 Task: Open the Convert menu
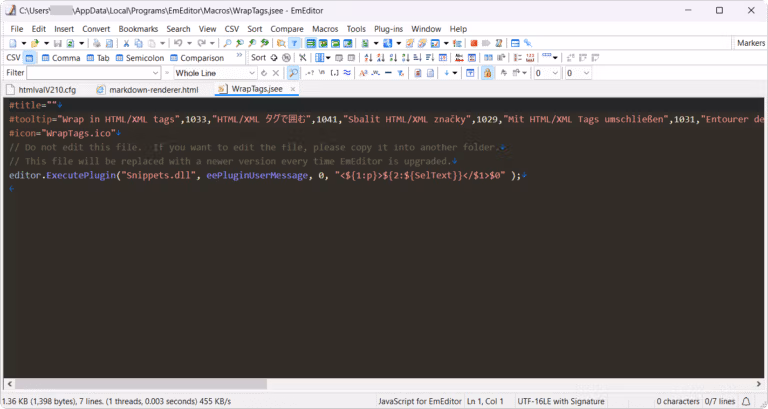pos(96,29)
